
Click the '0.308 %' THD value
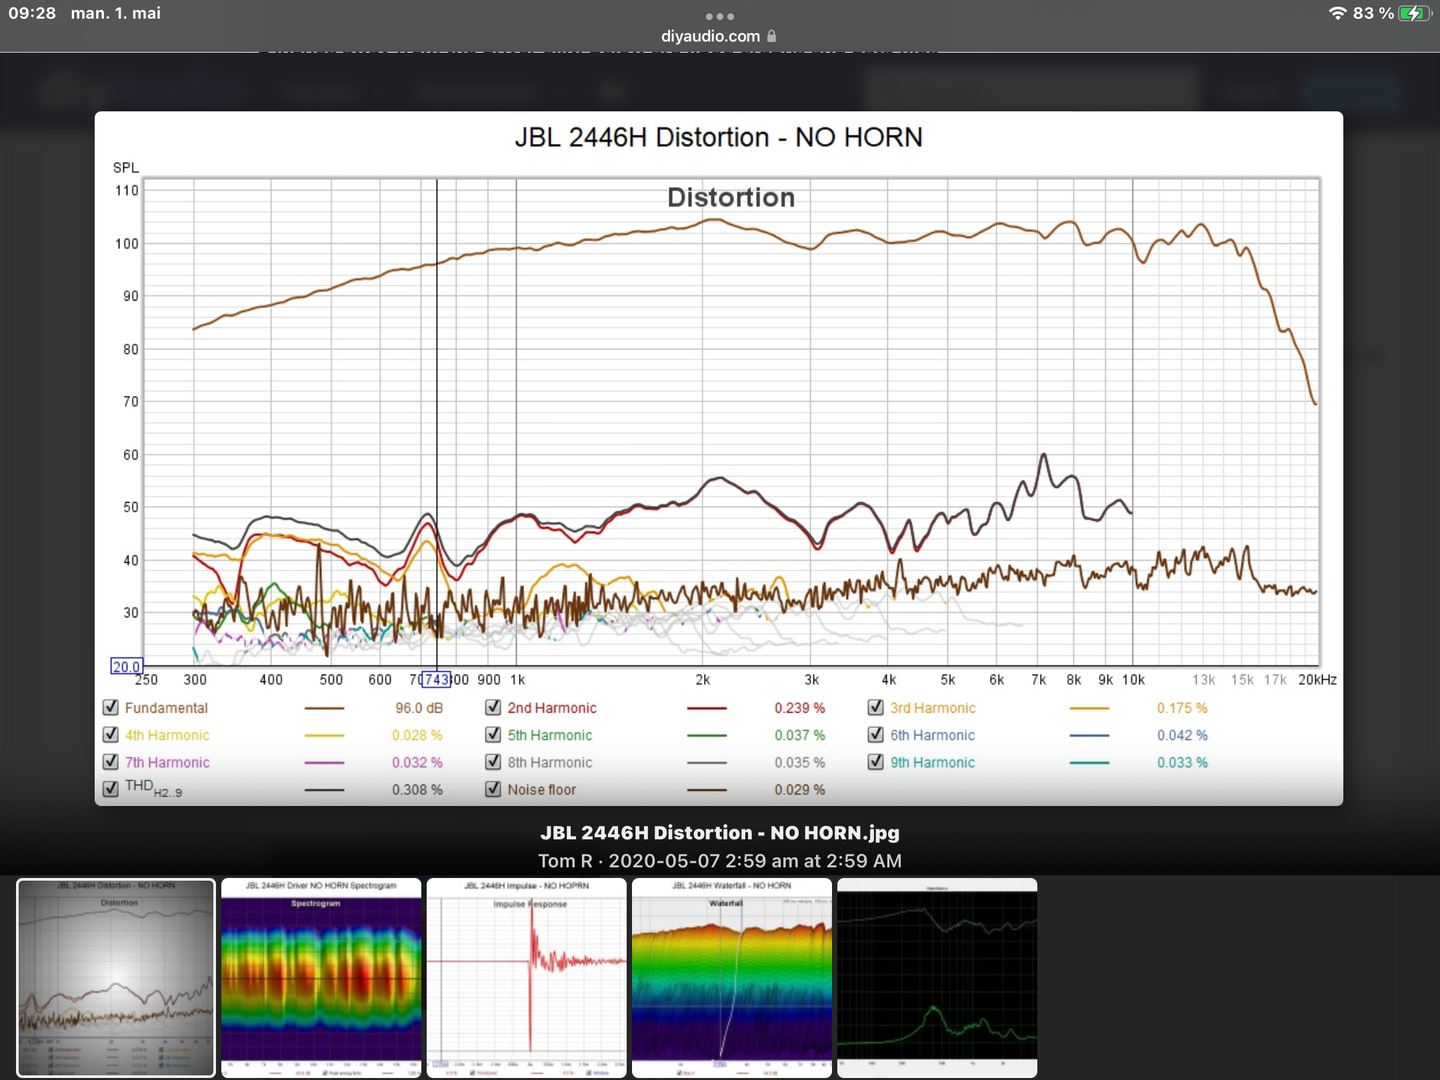[417, 790]
